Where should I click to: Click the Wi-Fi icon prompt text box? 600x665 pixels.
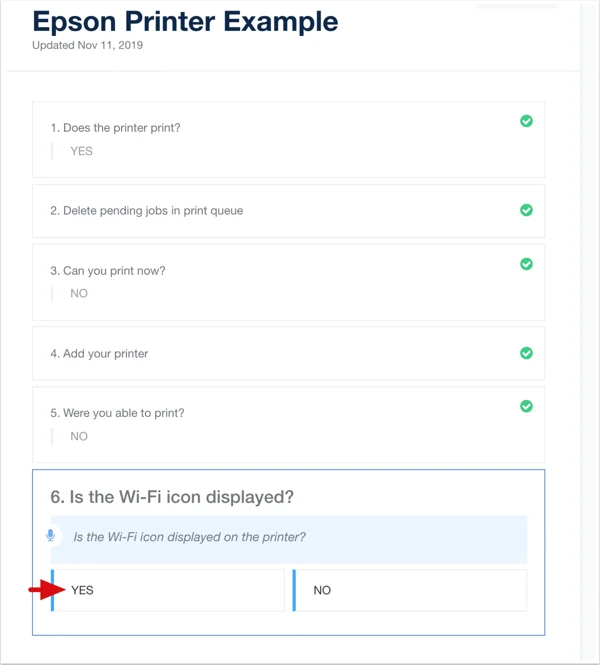289,539
